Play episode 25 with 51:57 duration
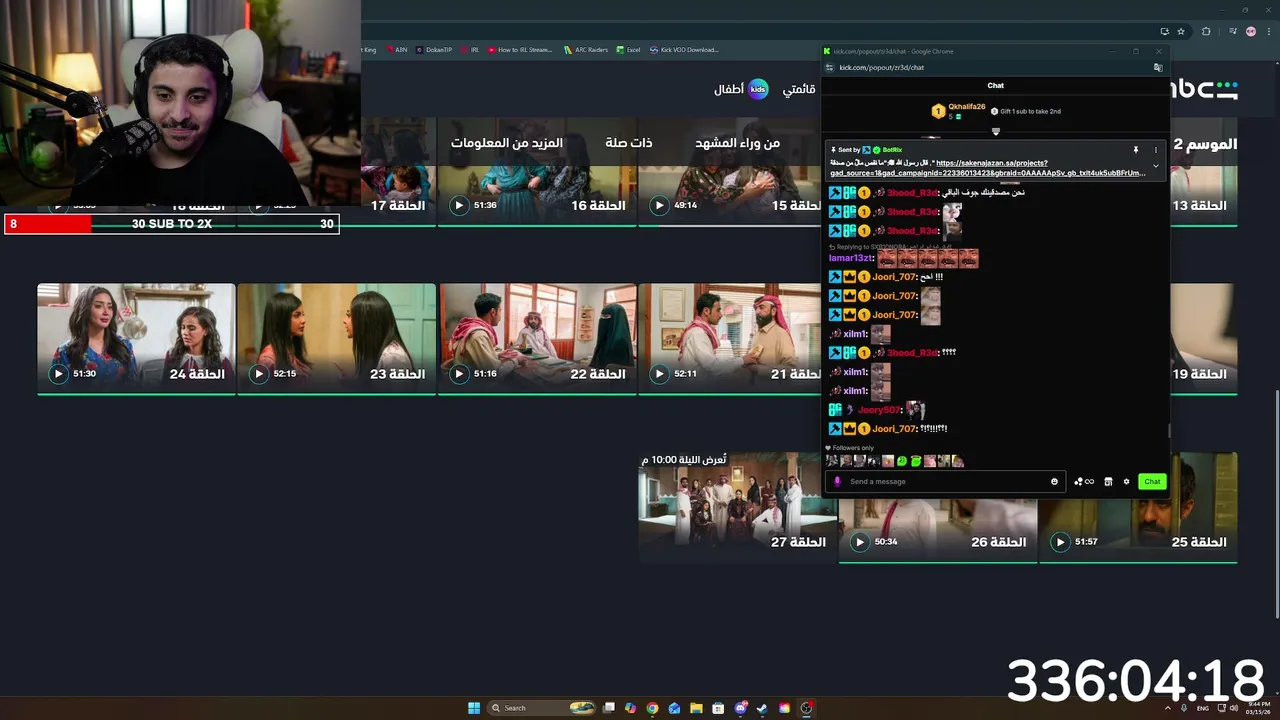The width and height of the screenshot is (1280, 720). [1060, 542]
